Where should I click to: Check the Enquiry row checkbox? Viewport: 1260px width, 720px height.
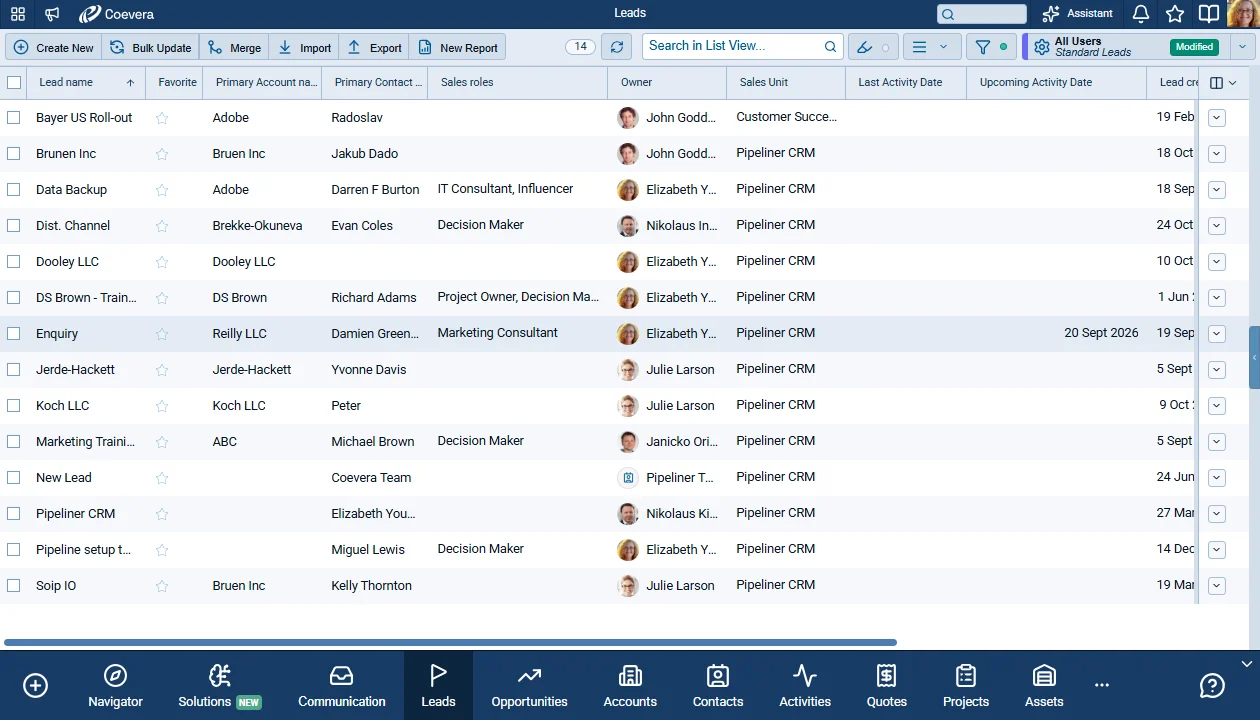[x=14, y=334]
